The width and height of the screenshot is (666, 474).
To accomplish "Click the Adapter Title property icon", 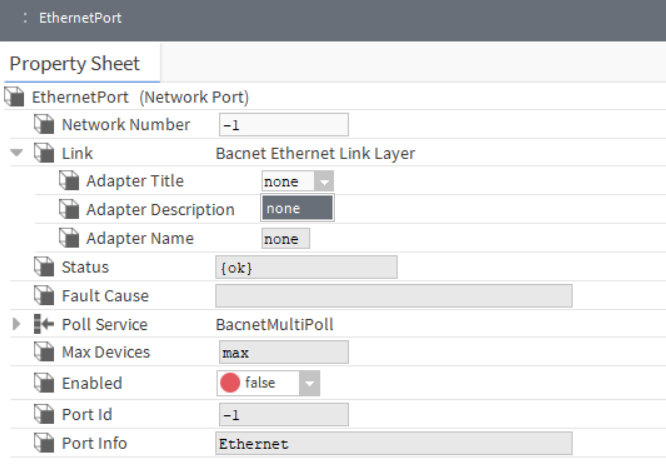I will tap(68, 182).
